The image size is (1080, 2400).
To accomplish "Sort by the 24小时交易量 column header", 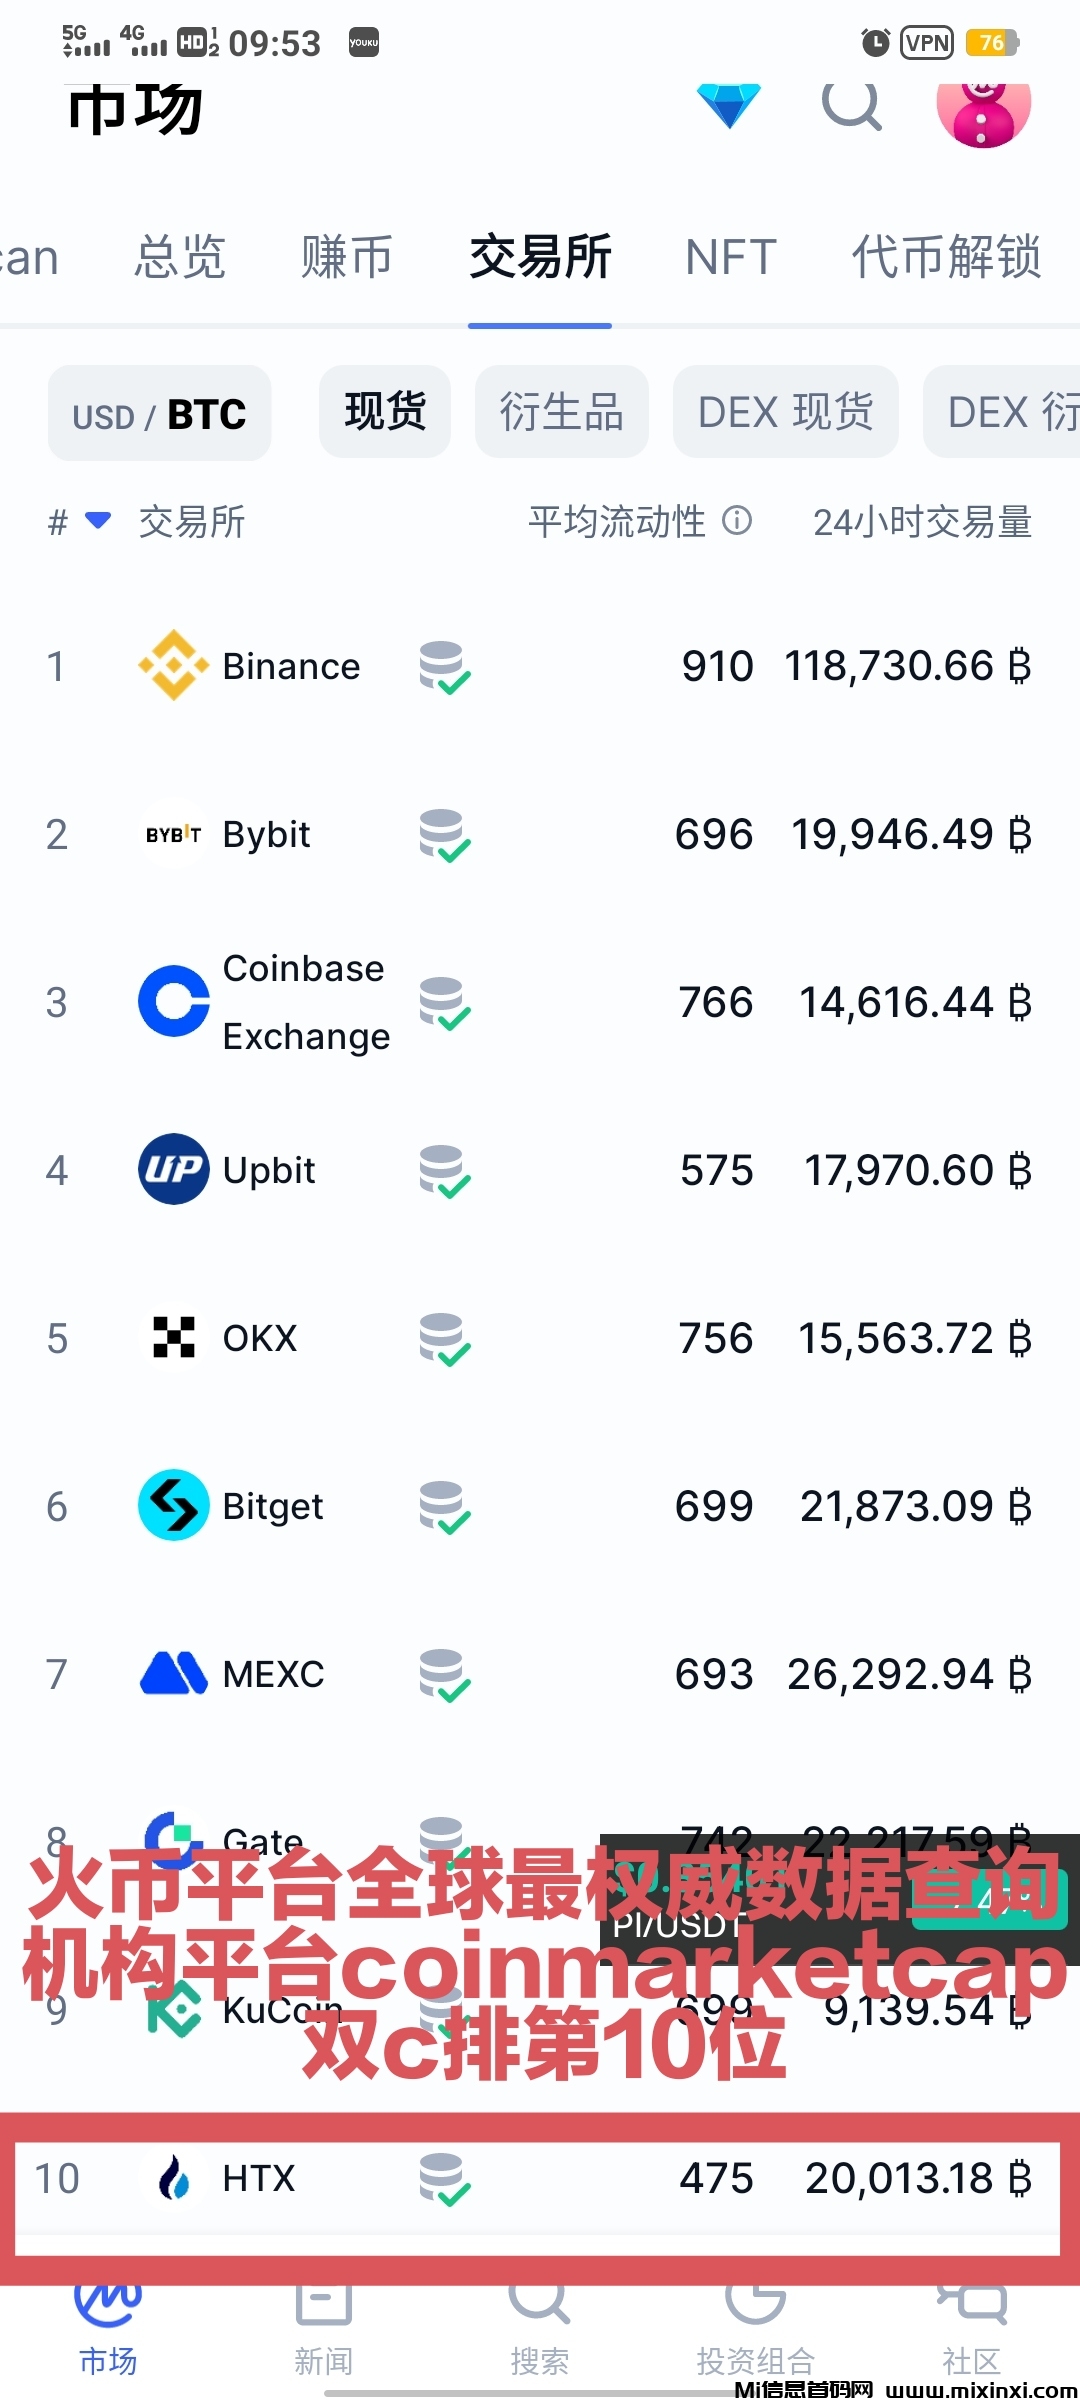I will 922,521.
